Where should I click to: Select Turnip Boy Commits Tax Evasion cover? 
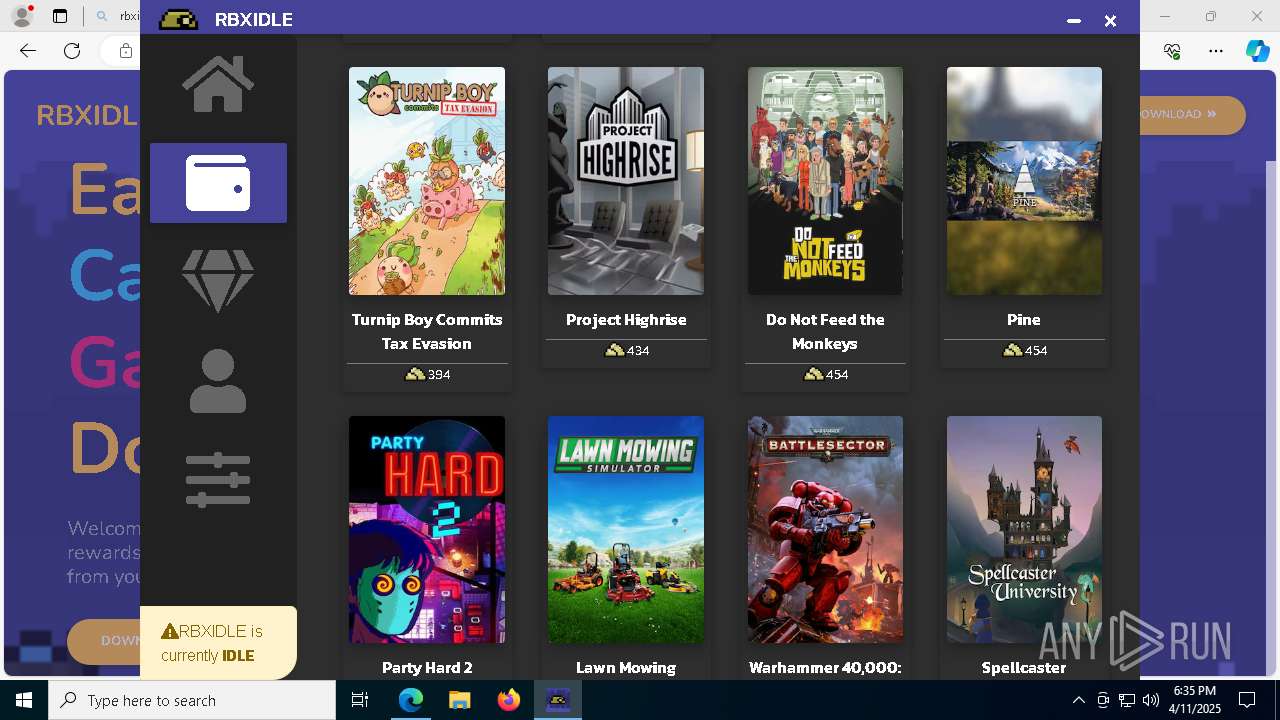click(x=427, y=181)
